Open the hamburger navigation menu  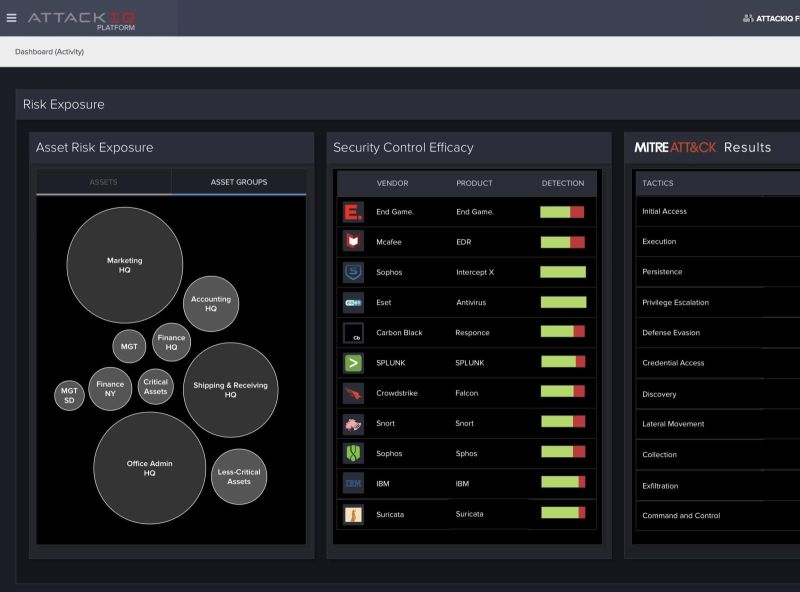13,16
